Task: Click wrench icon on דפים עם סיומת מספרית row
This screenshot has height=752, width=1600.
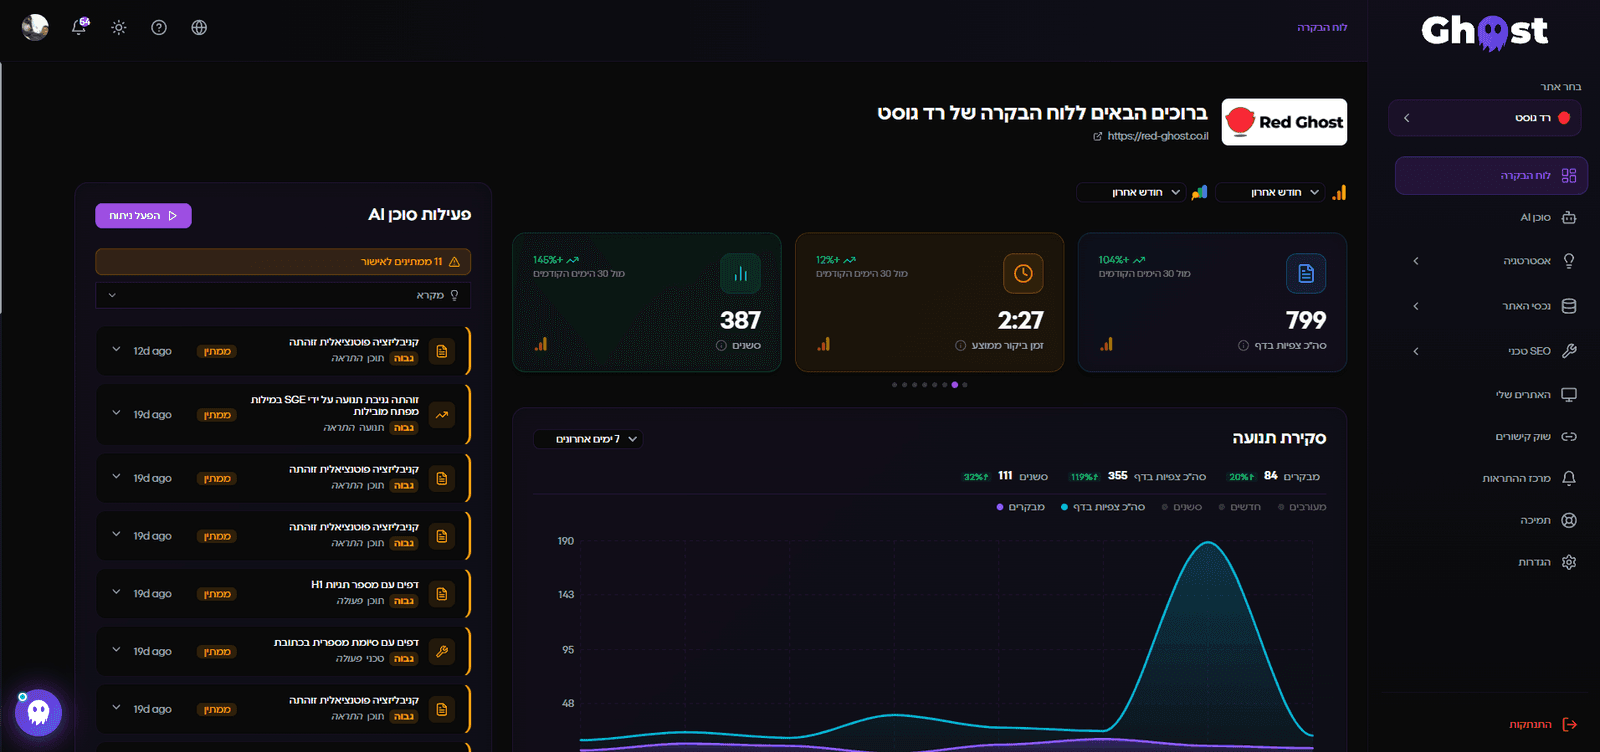Action: pos(442,652)
